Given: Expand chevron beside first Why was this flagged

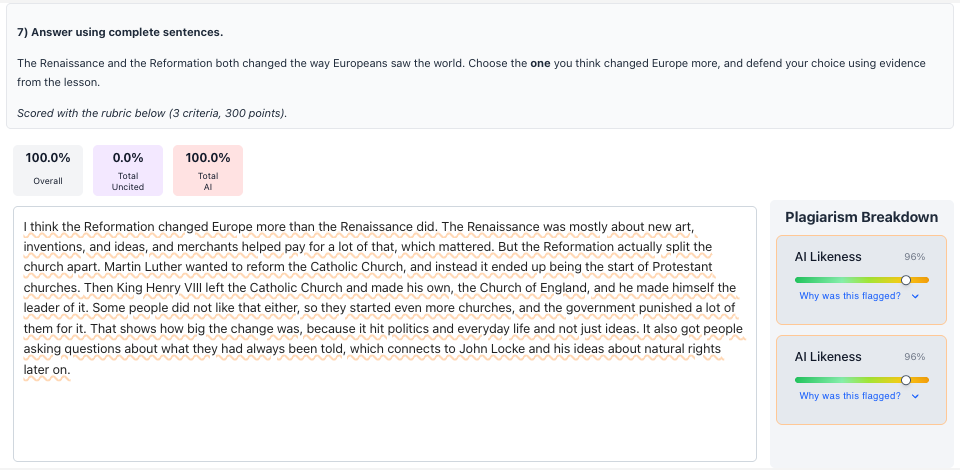Looking at the screenshot, I should [x=915, y=296].
